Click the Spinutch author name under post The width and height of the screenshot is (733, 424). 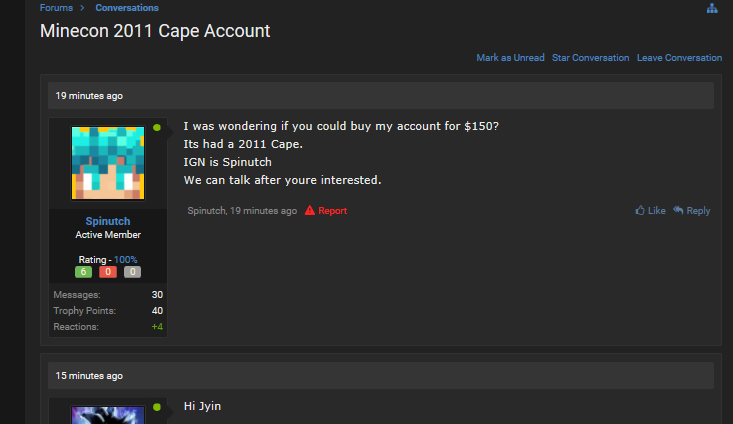tap(206, 211)
